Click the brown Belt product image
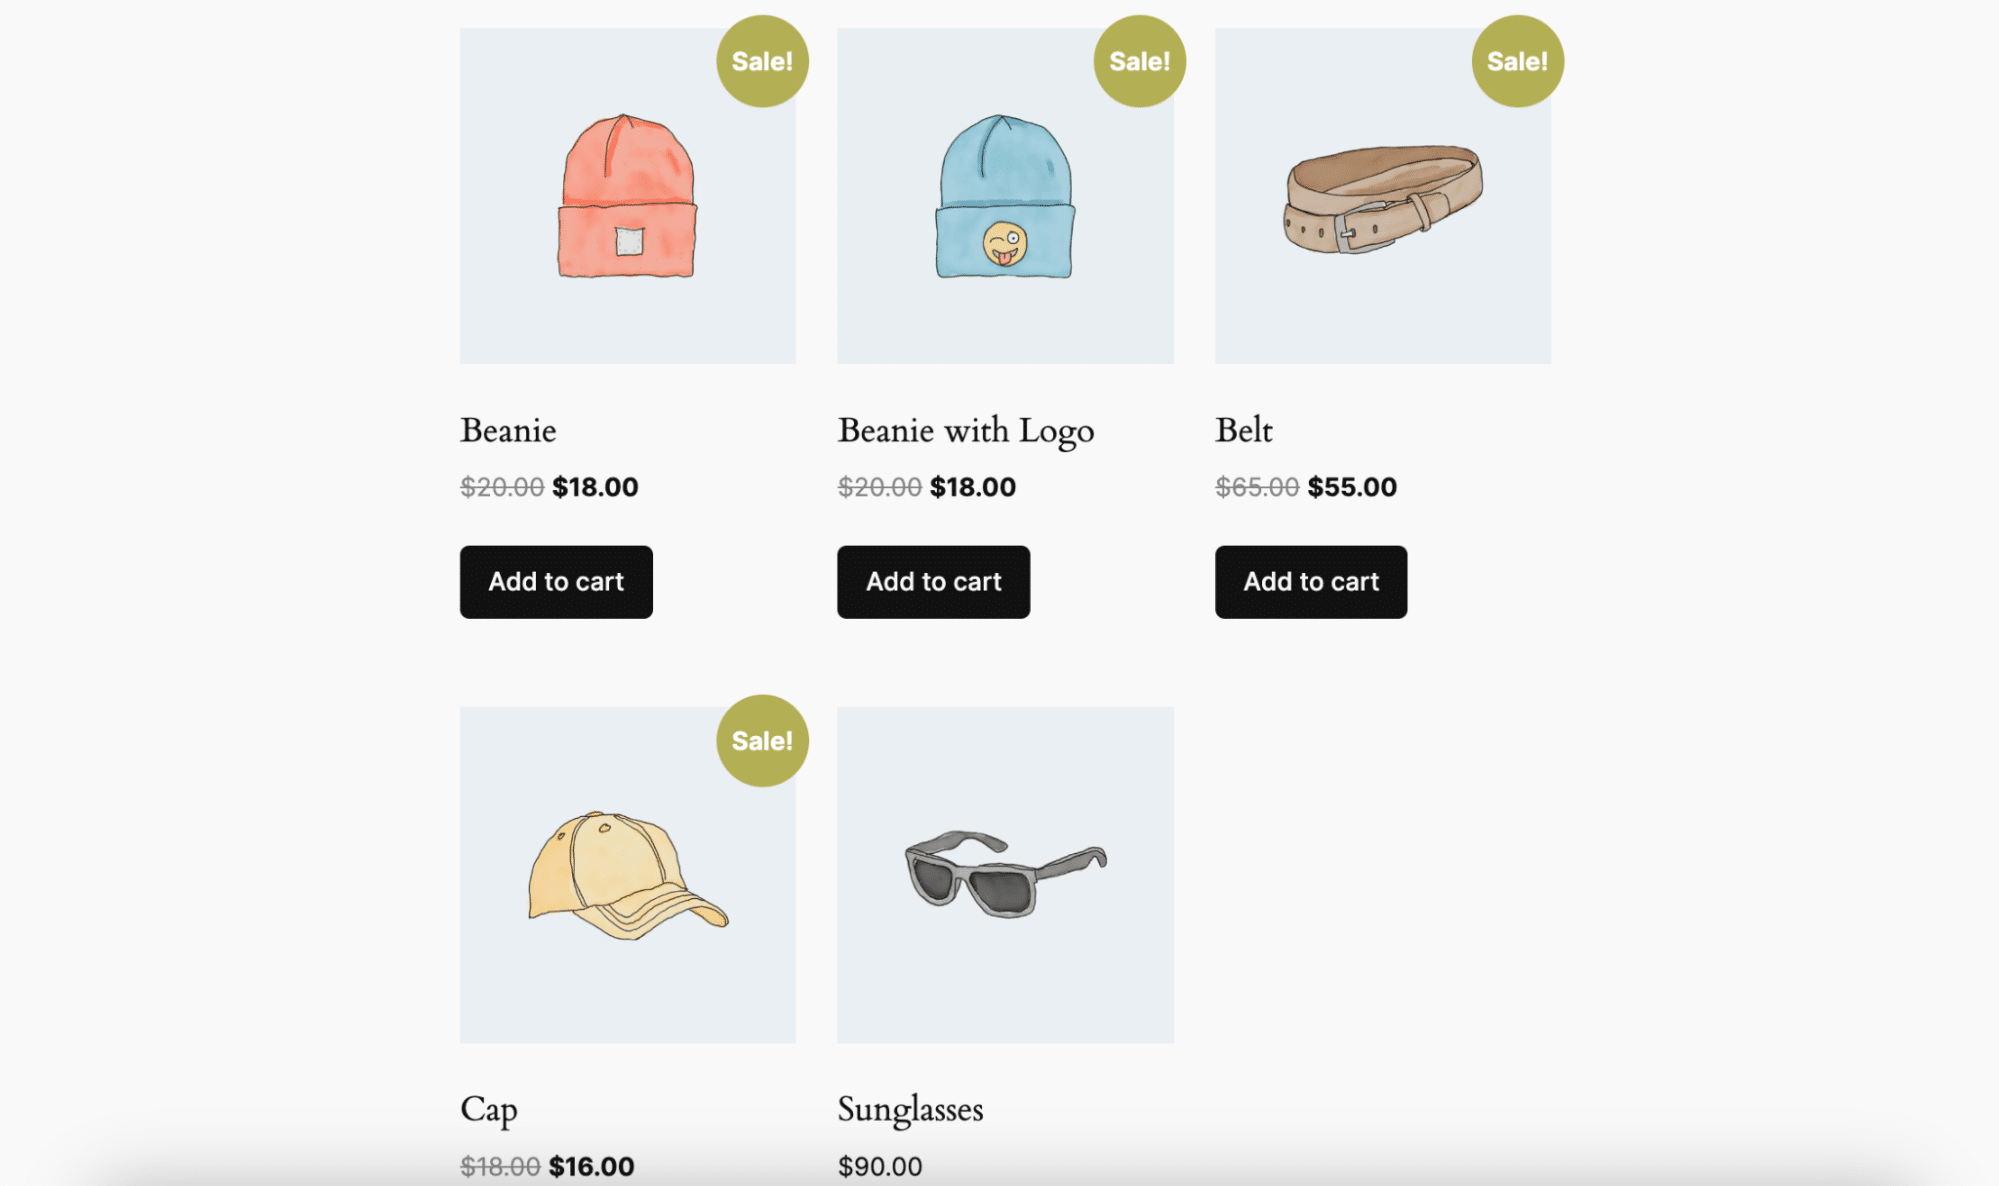This screenshot has width=1999, height=1186. point(1382,196)
